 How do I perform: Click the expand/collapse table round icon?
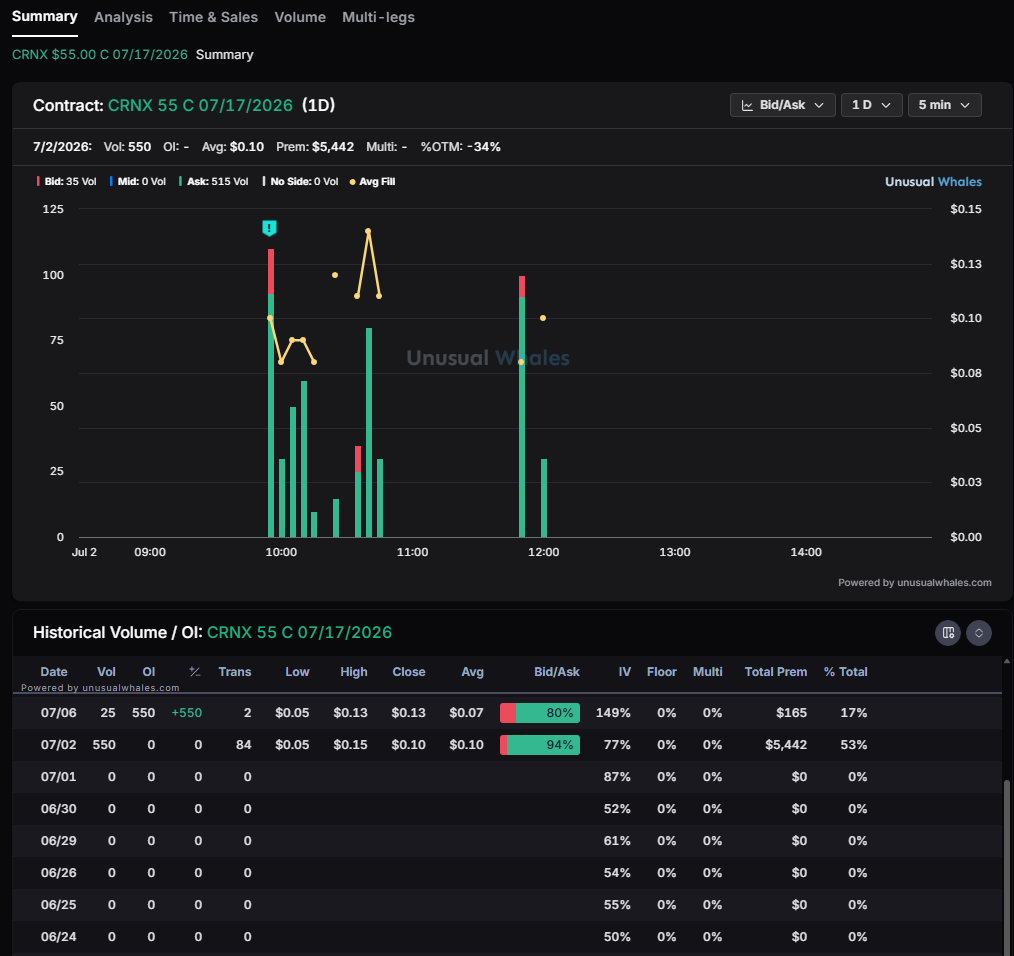978,633
